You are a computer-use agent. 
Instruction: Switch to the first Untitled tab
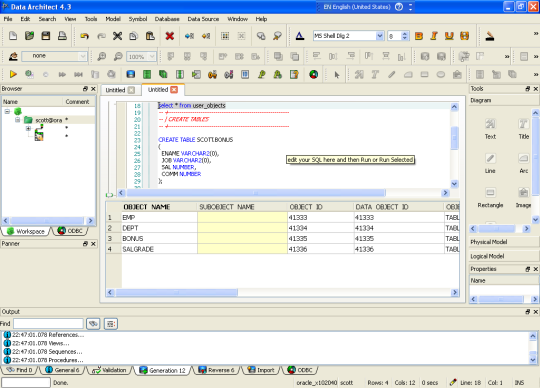(115, 90)
